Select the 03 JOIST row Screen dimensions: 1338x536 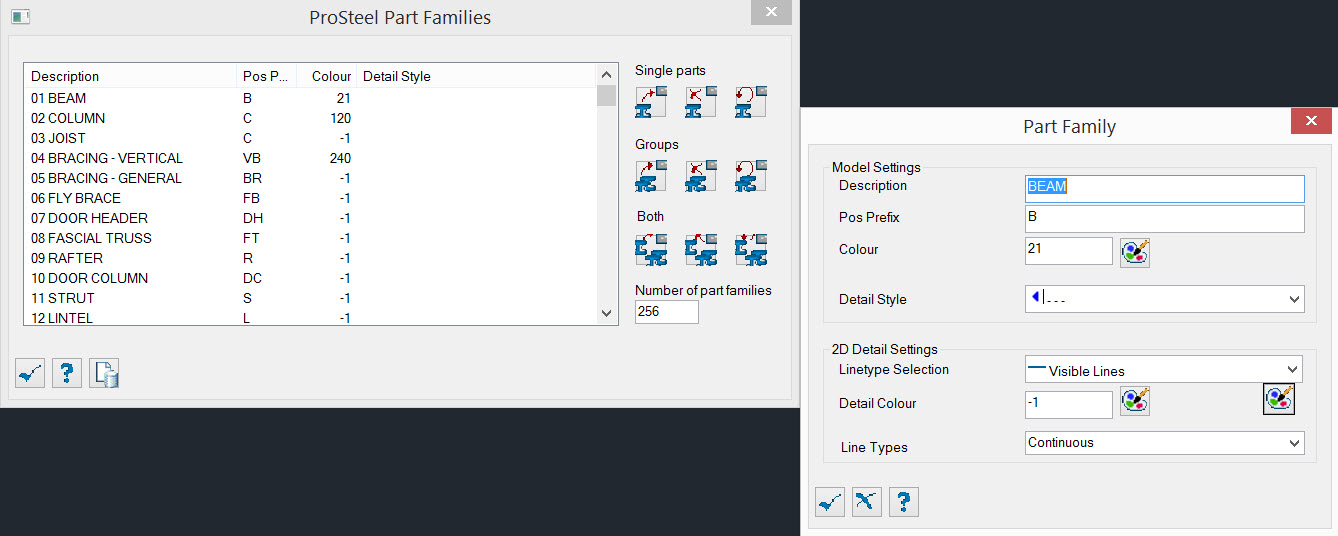click(311, 138)
